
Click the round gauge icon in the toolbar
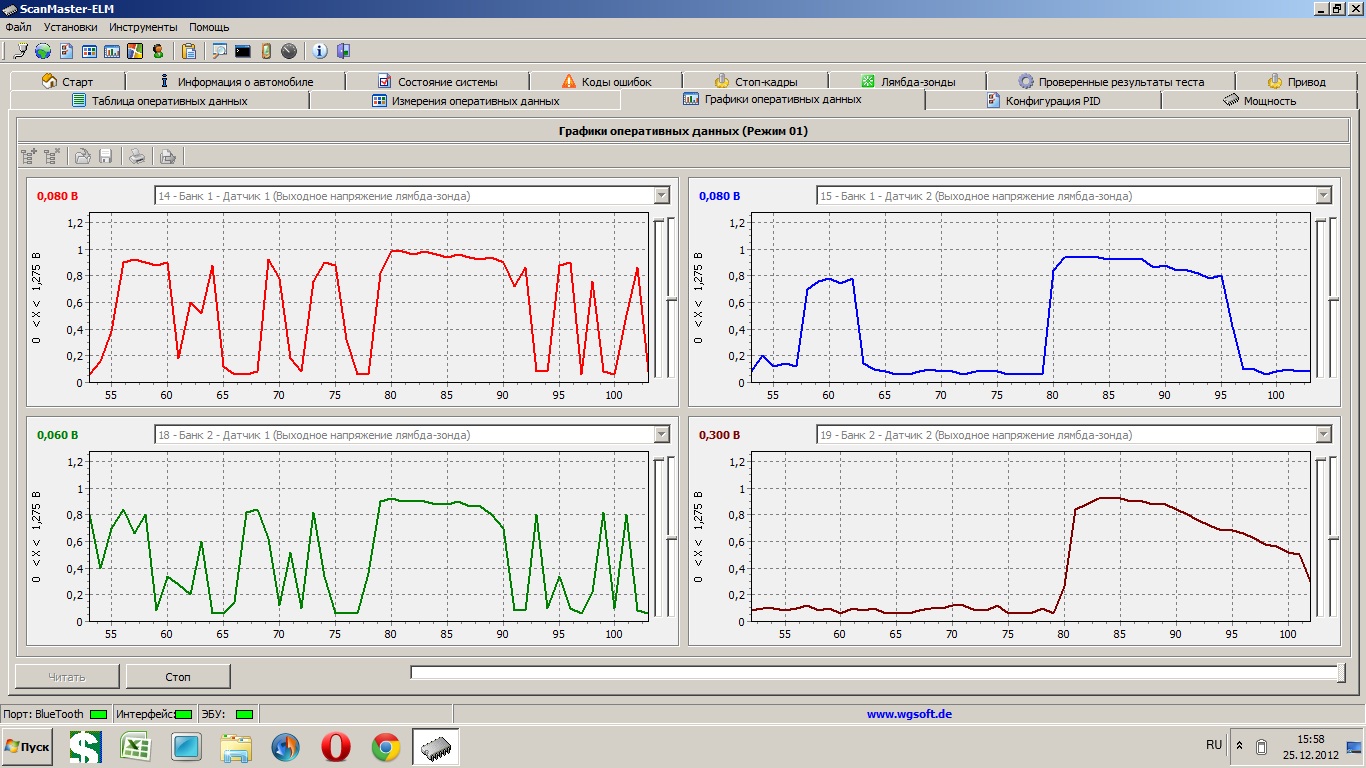289,51
